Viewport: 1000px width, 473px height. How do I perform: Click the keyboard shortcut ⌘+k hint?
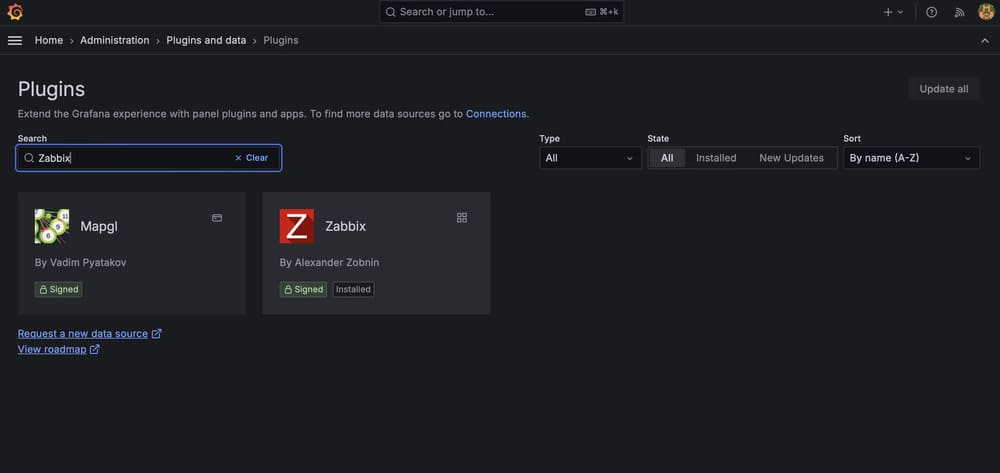[602, 12]
